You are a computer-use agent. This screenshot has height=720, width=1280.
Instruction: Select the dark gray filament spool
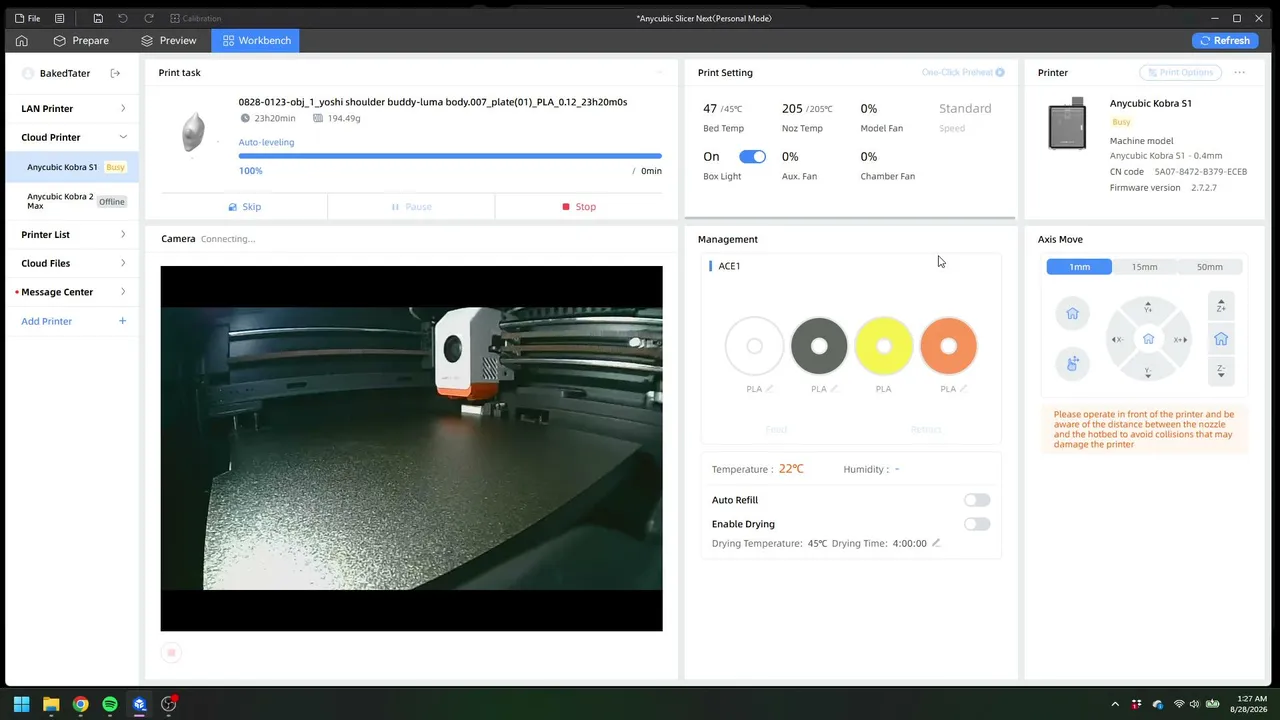coord(819,346)
